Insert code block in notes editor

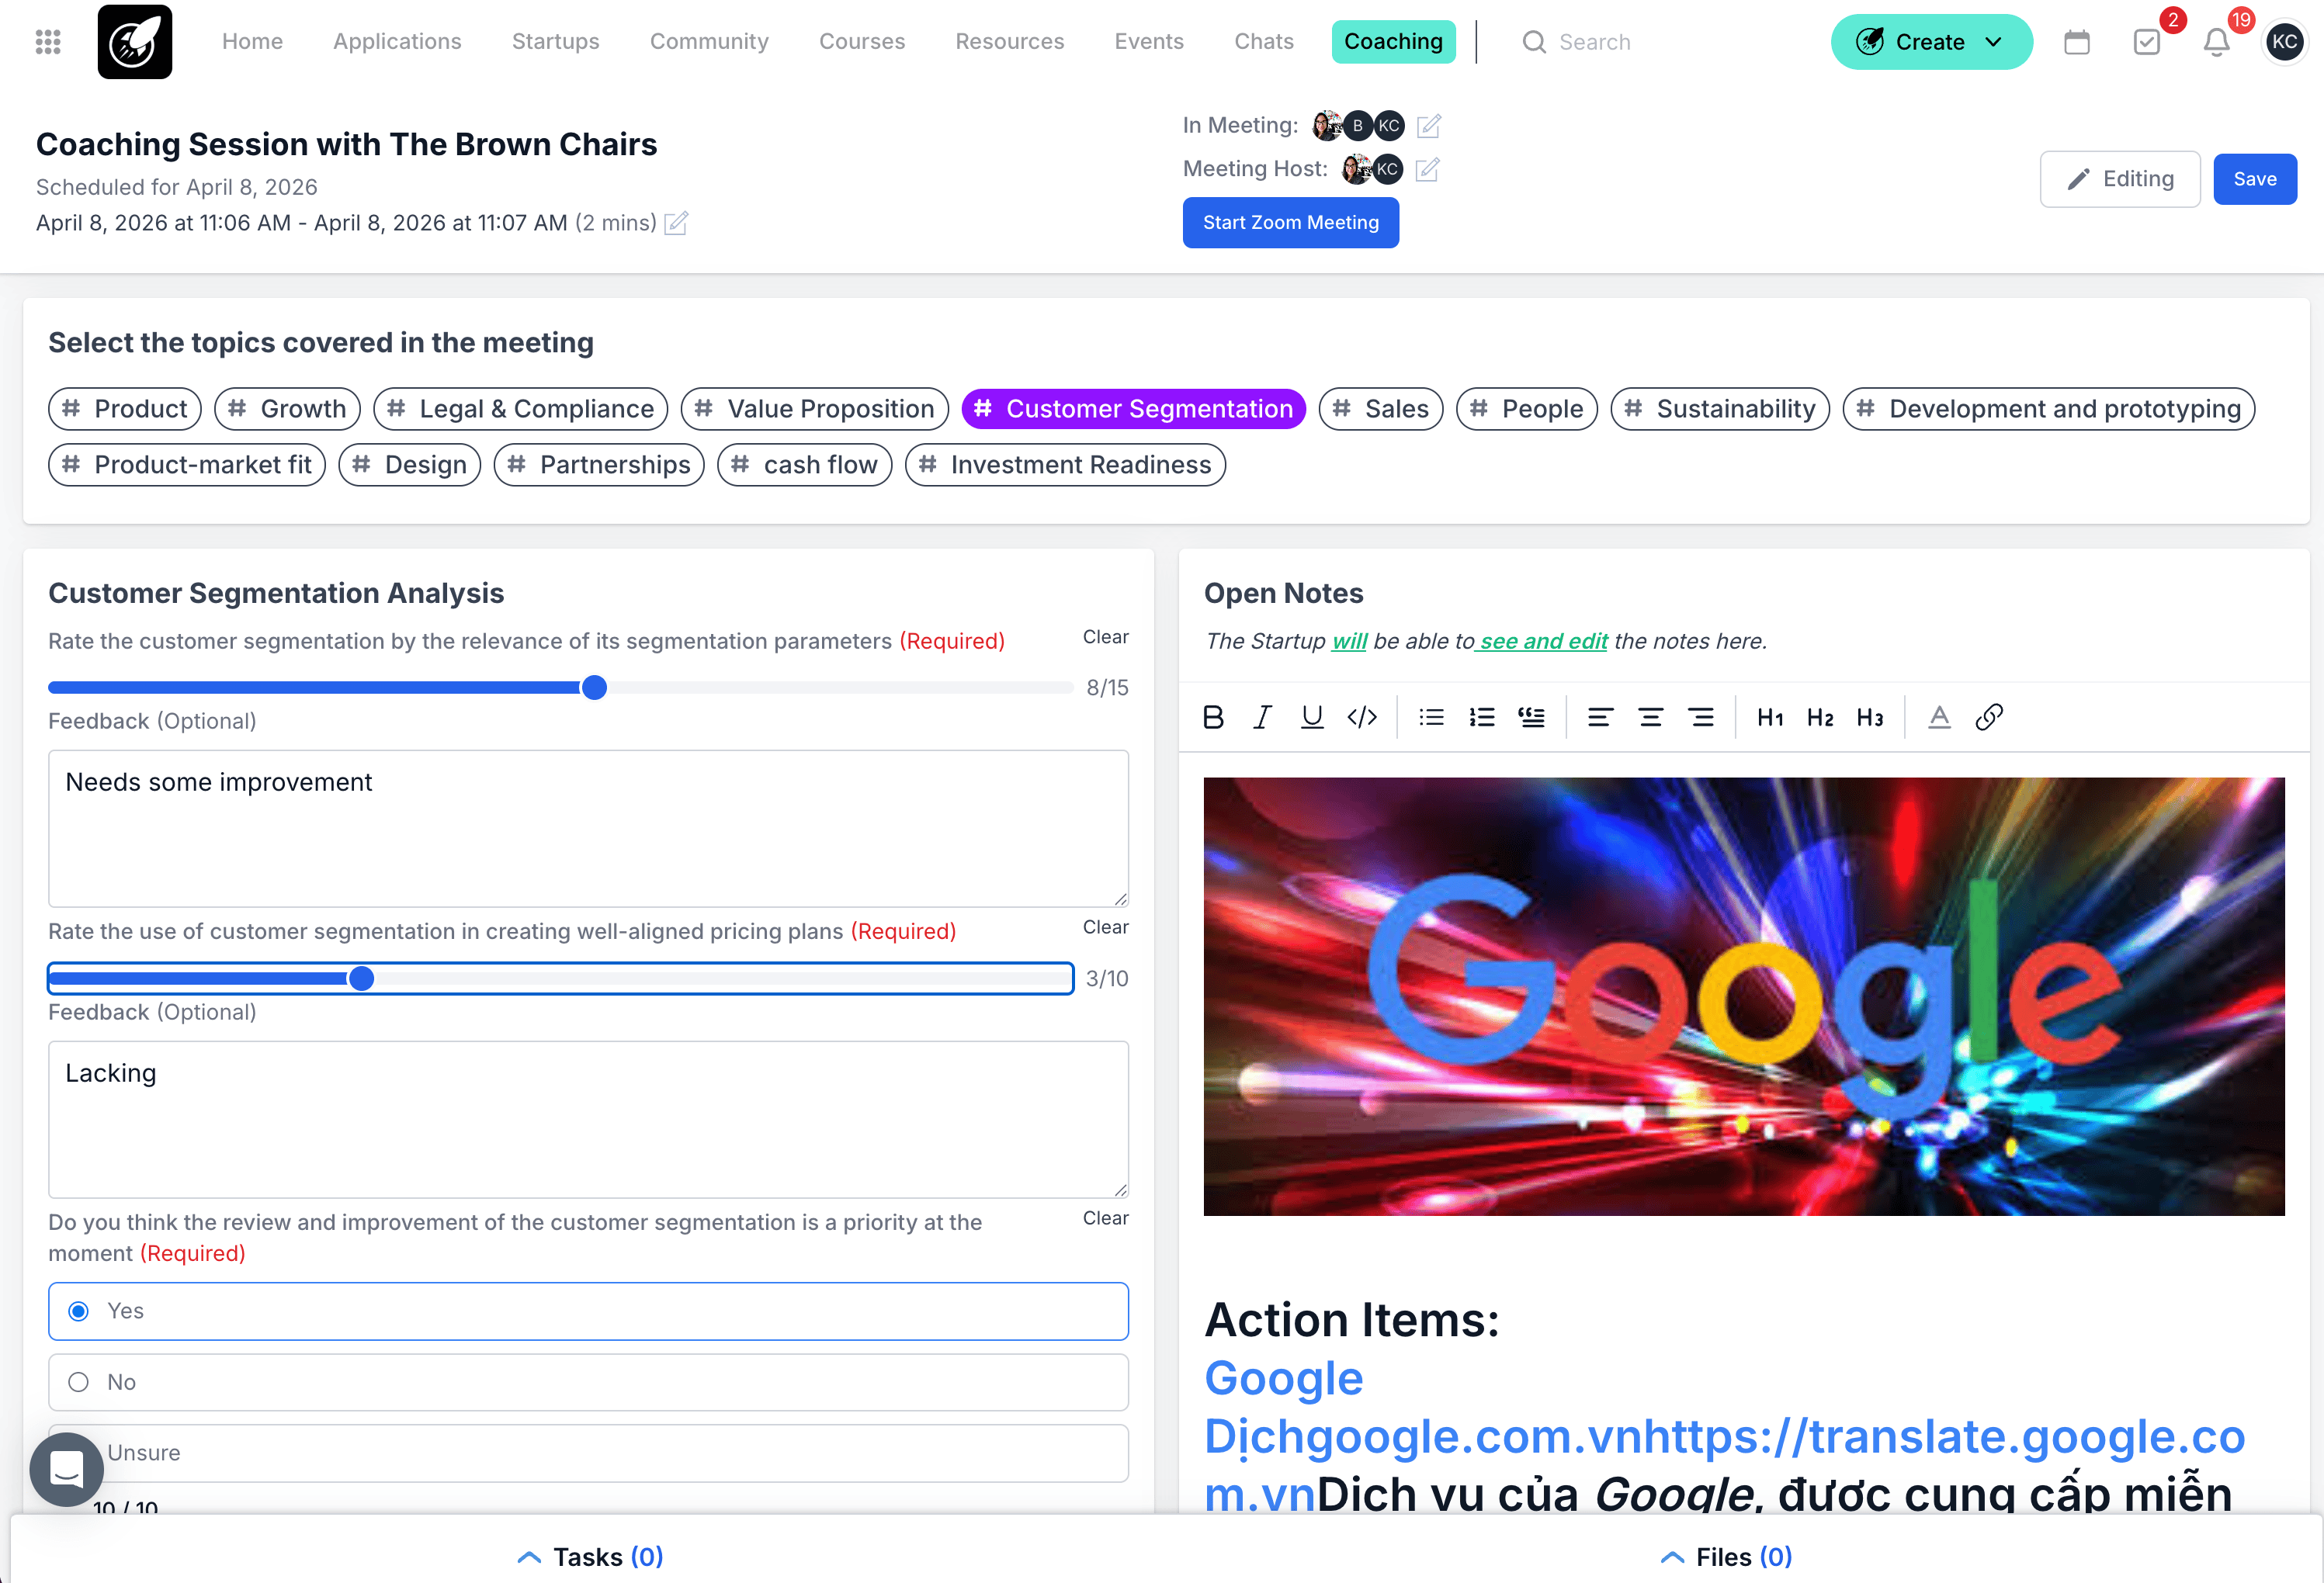tap(1361, 717)
